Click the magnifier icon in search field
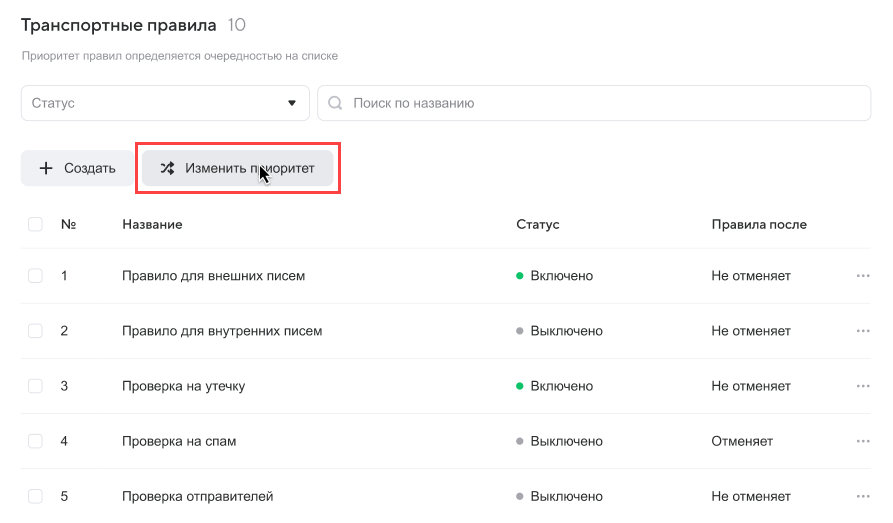The width and height of the screenshot is (893, 523). pyautogui.click(x=336, y=103)
